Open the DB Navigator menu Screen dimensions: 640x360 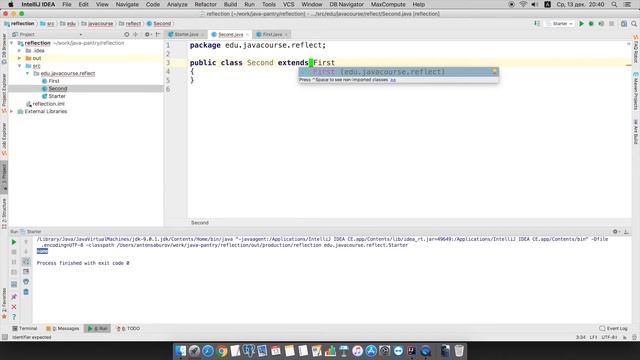tap(346, 4)
